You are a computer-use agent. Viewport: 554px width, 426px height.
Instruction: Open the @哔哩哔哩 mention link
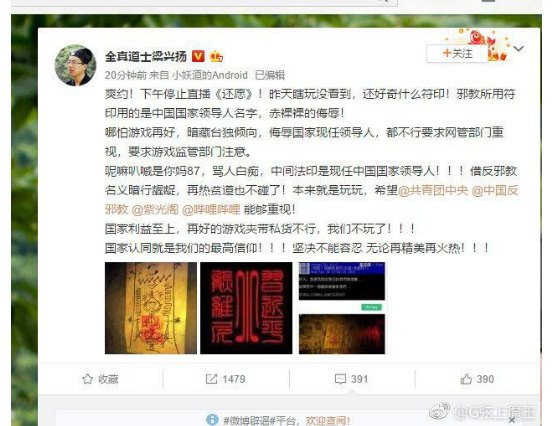pos(211,209)
